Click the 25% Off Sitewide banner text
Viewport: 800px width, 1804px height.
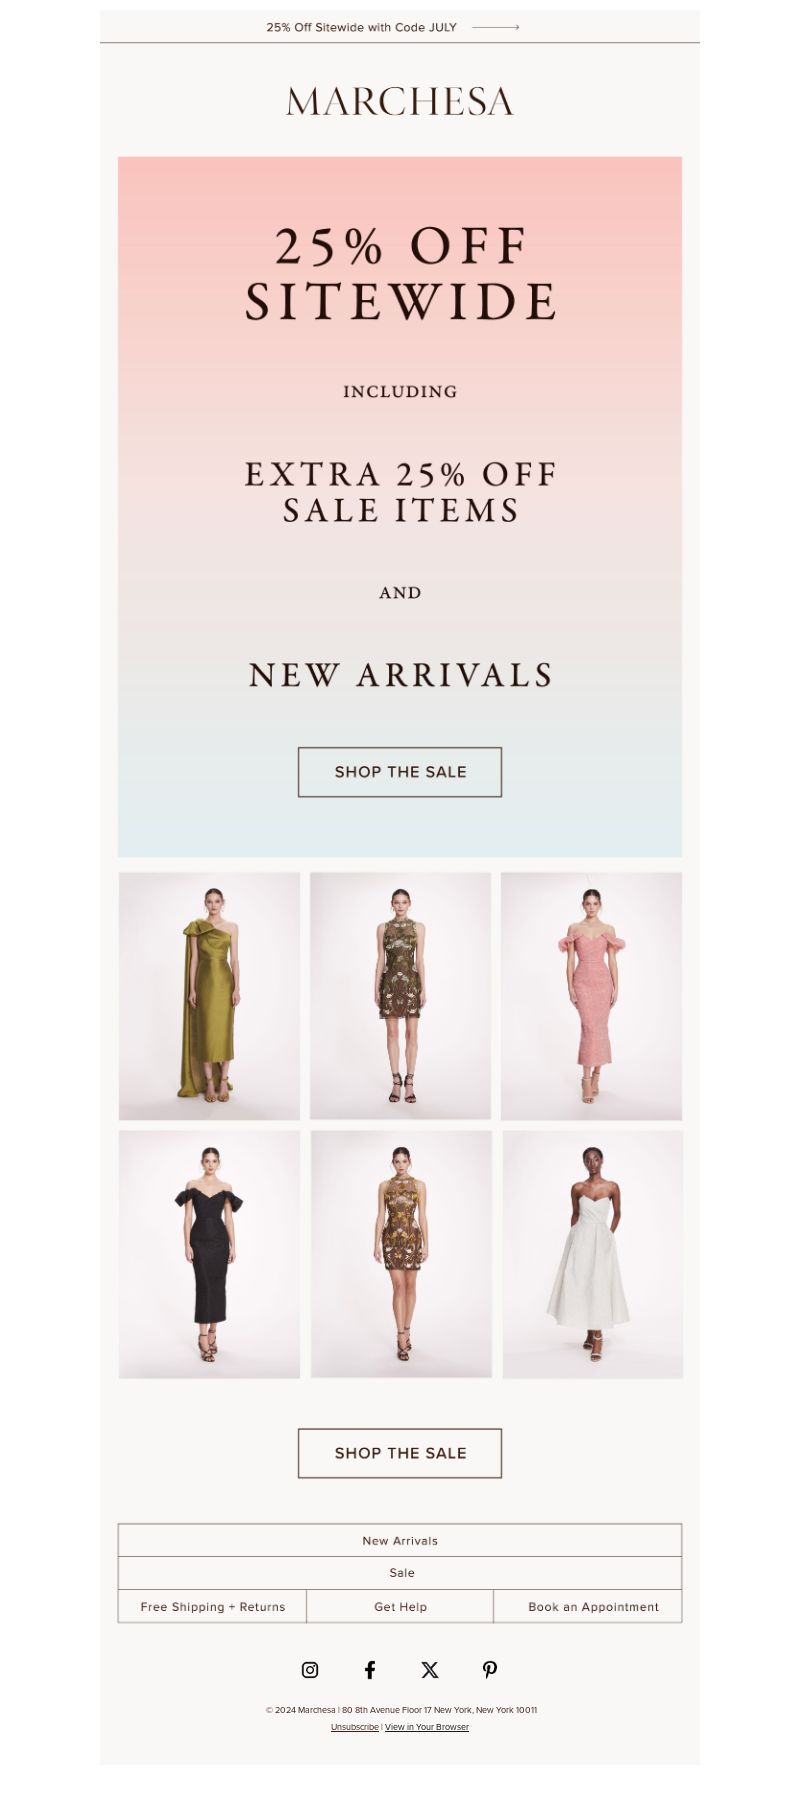[x=361, y=28]
